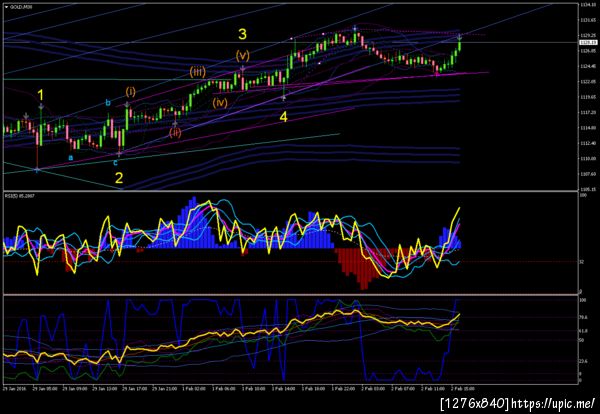
Task: Click the 29 Jan 09:00 time axis label
Action: click(x=74, y=388)
